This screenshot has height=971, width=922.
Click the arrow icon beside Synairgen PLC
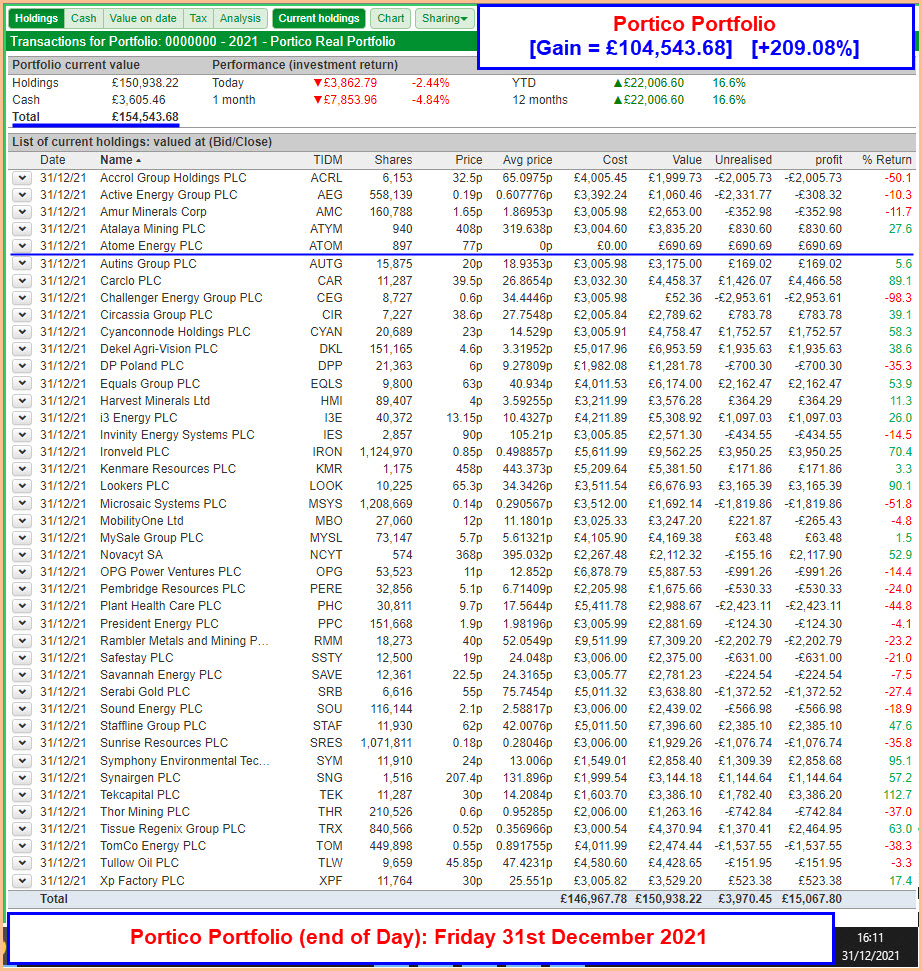(x=21, y=777)
